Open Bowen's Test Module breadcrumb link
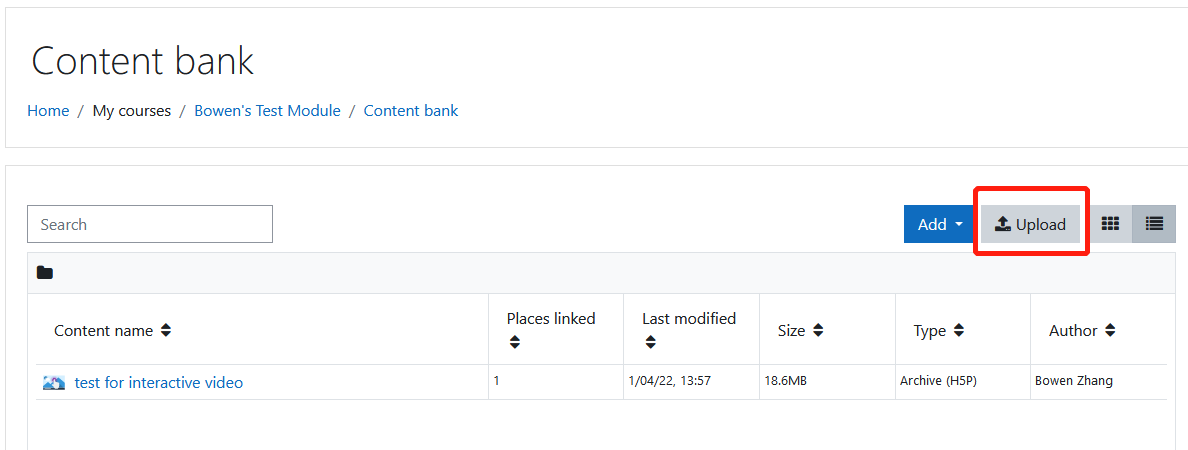 [x=267, y=111]
